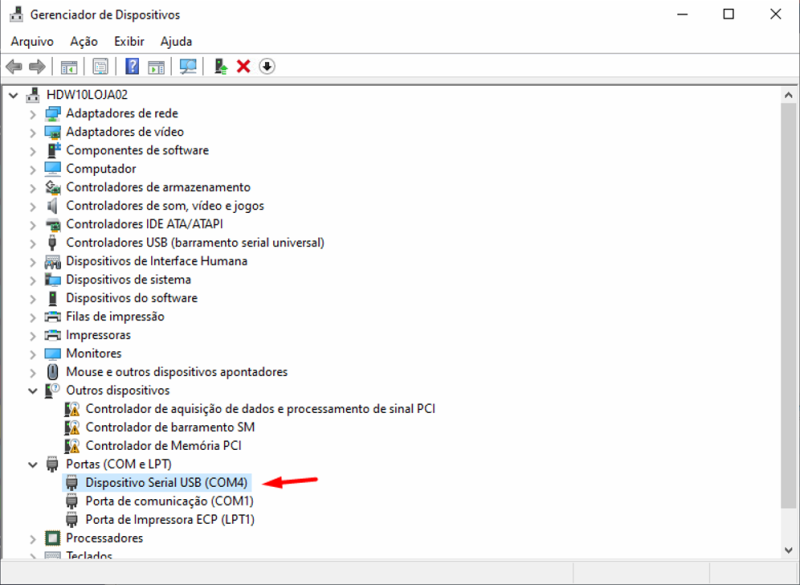Image resolution: width=800 pixels, height=585 pixels.
Task: Scan for hardware changes using toolbar icon
Action: coord(188,66)
